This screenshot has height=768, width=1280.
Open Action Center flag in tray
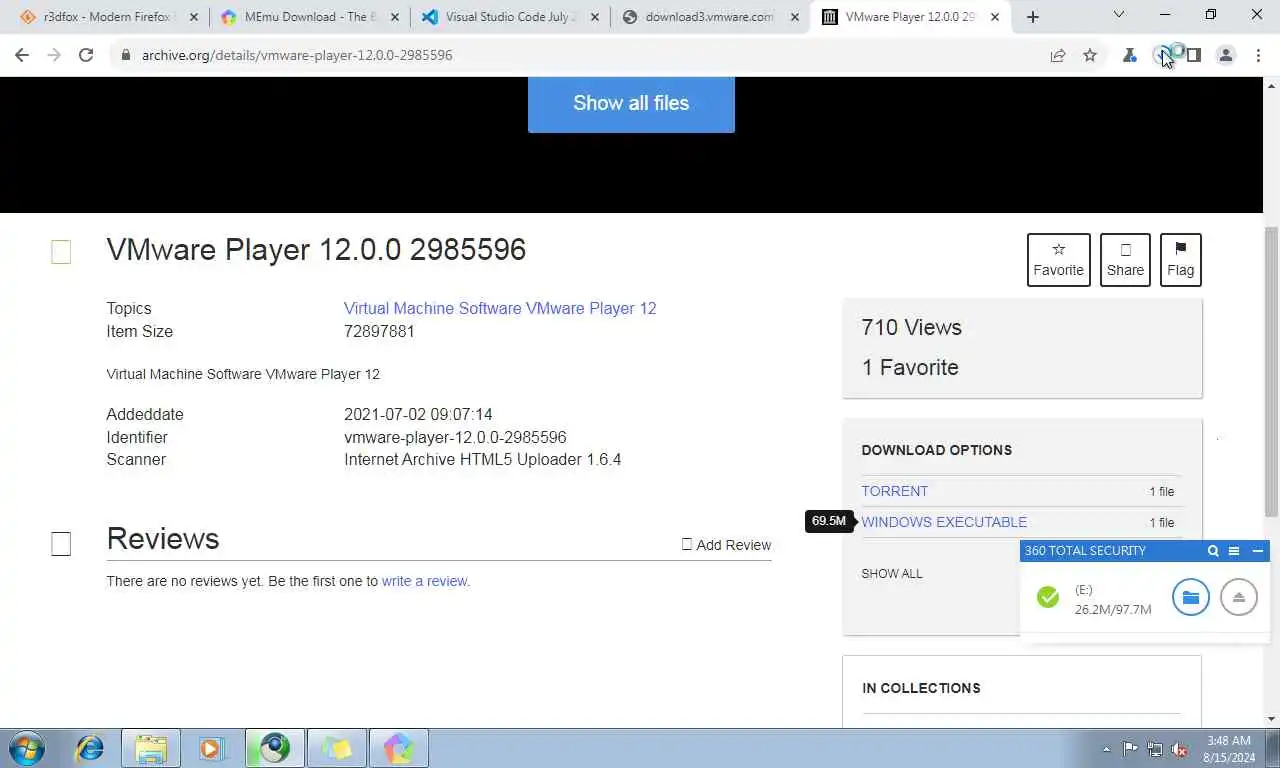click(x=1130, y=749)
